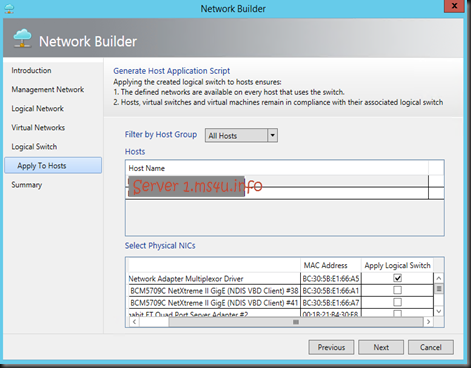
Task: Click the Filter by Host Group label
Action: [x=161, y=134]
